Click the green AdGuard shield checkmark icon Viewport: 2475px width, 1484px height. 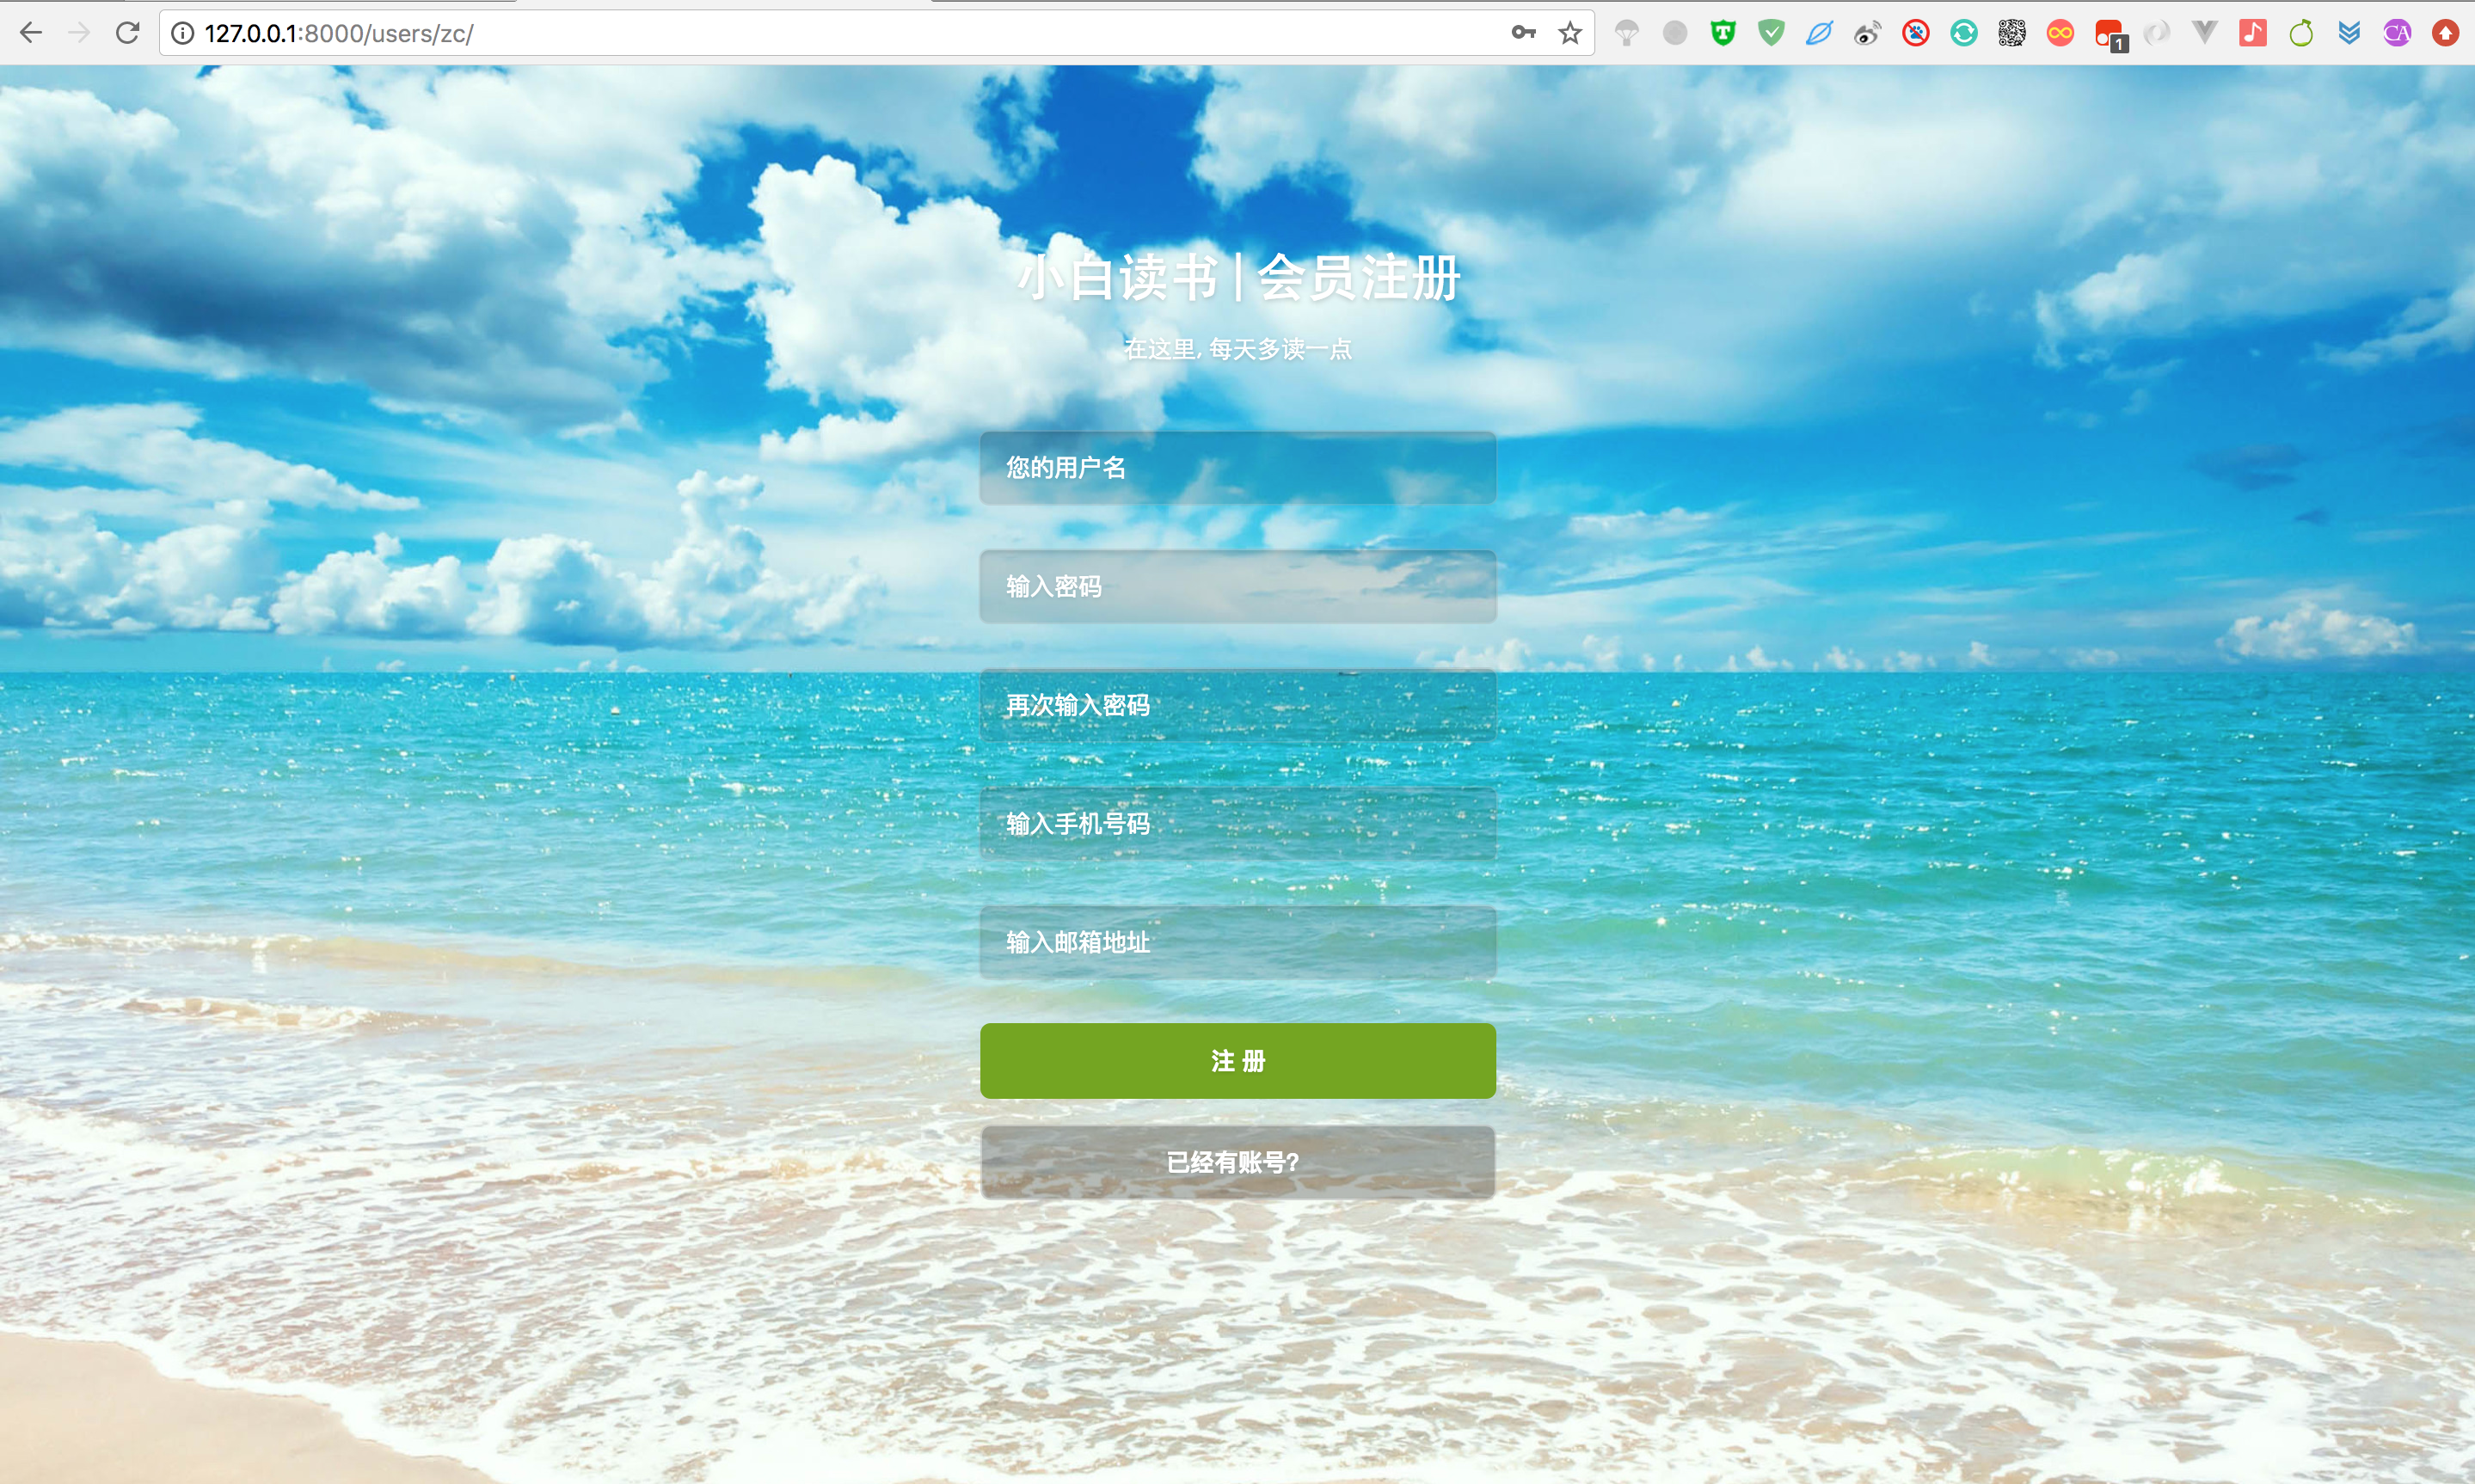coord(1771,33)
